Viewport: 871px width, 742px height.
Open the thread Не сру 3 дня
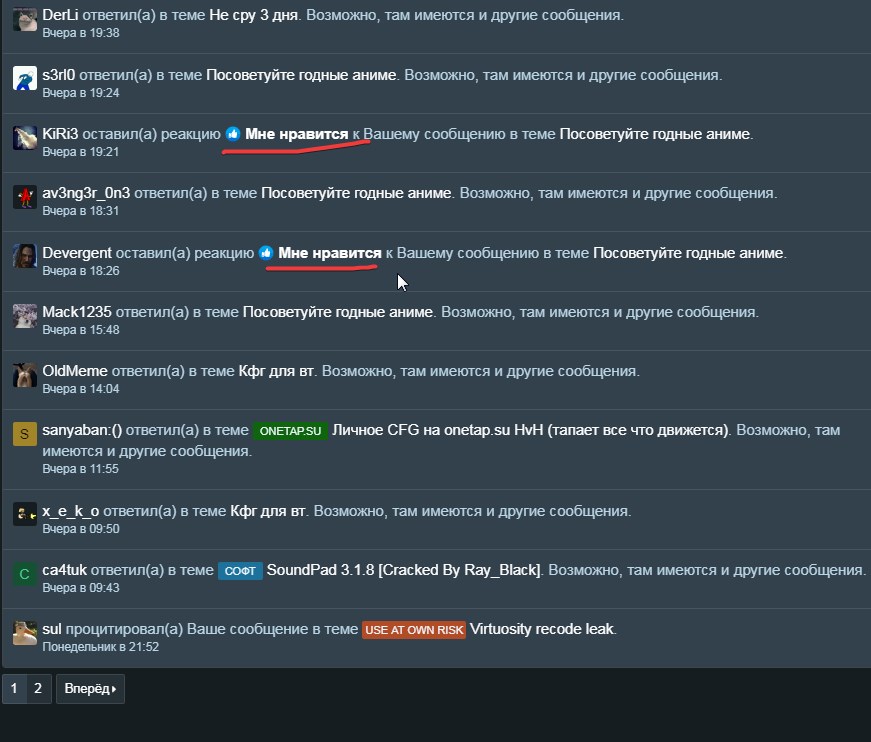(x=253, y=16)
